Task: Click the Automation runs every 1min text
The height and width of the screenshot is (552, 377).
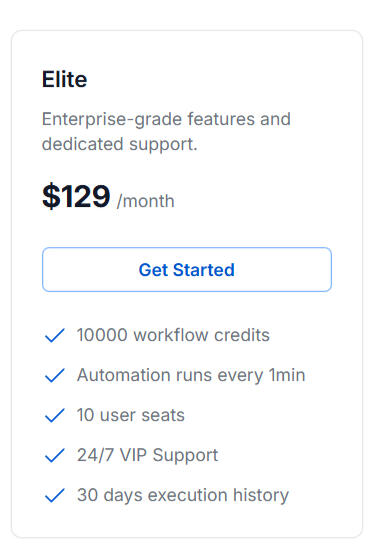Action: click(x=191, y=375)
